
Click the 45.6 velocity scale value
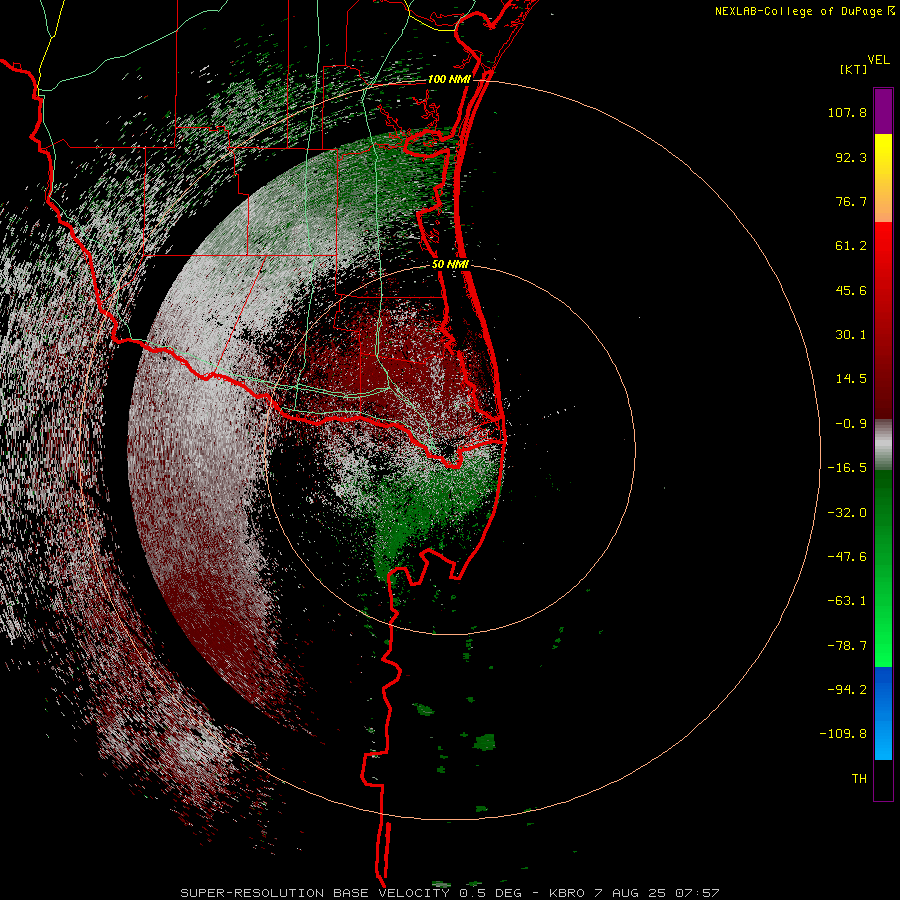pos(851,290)
